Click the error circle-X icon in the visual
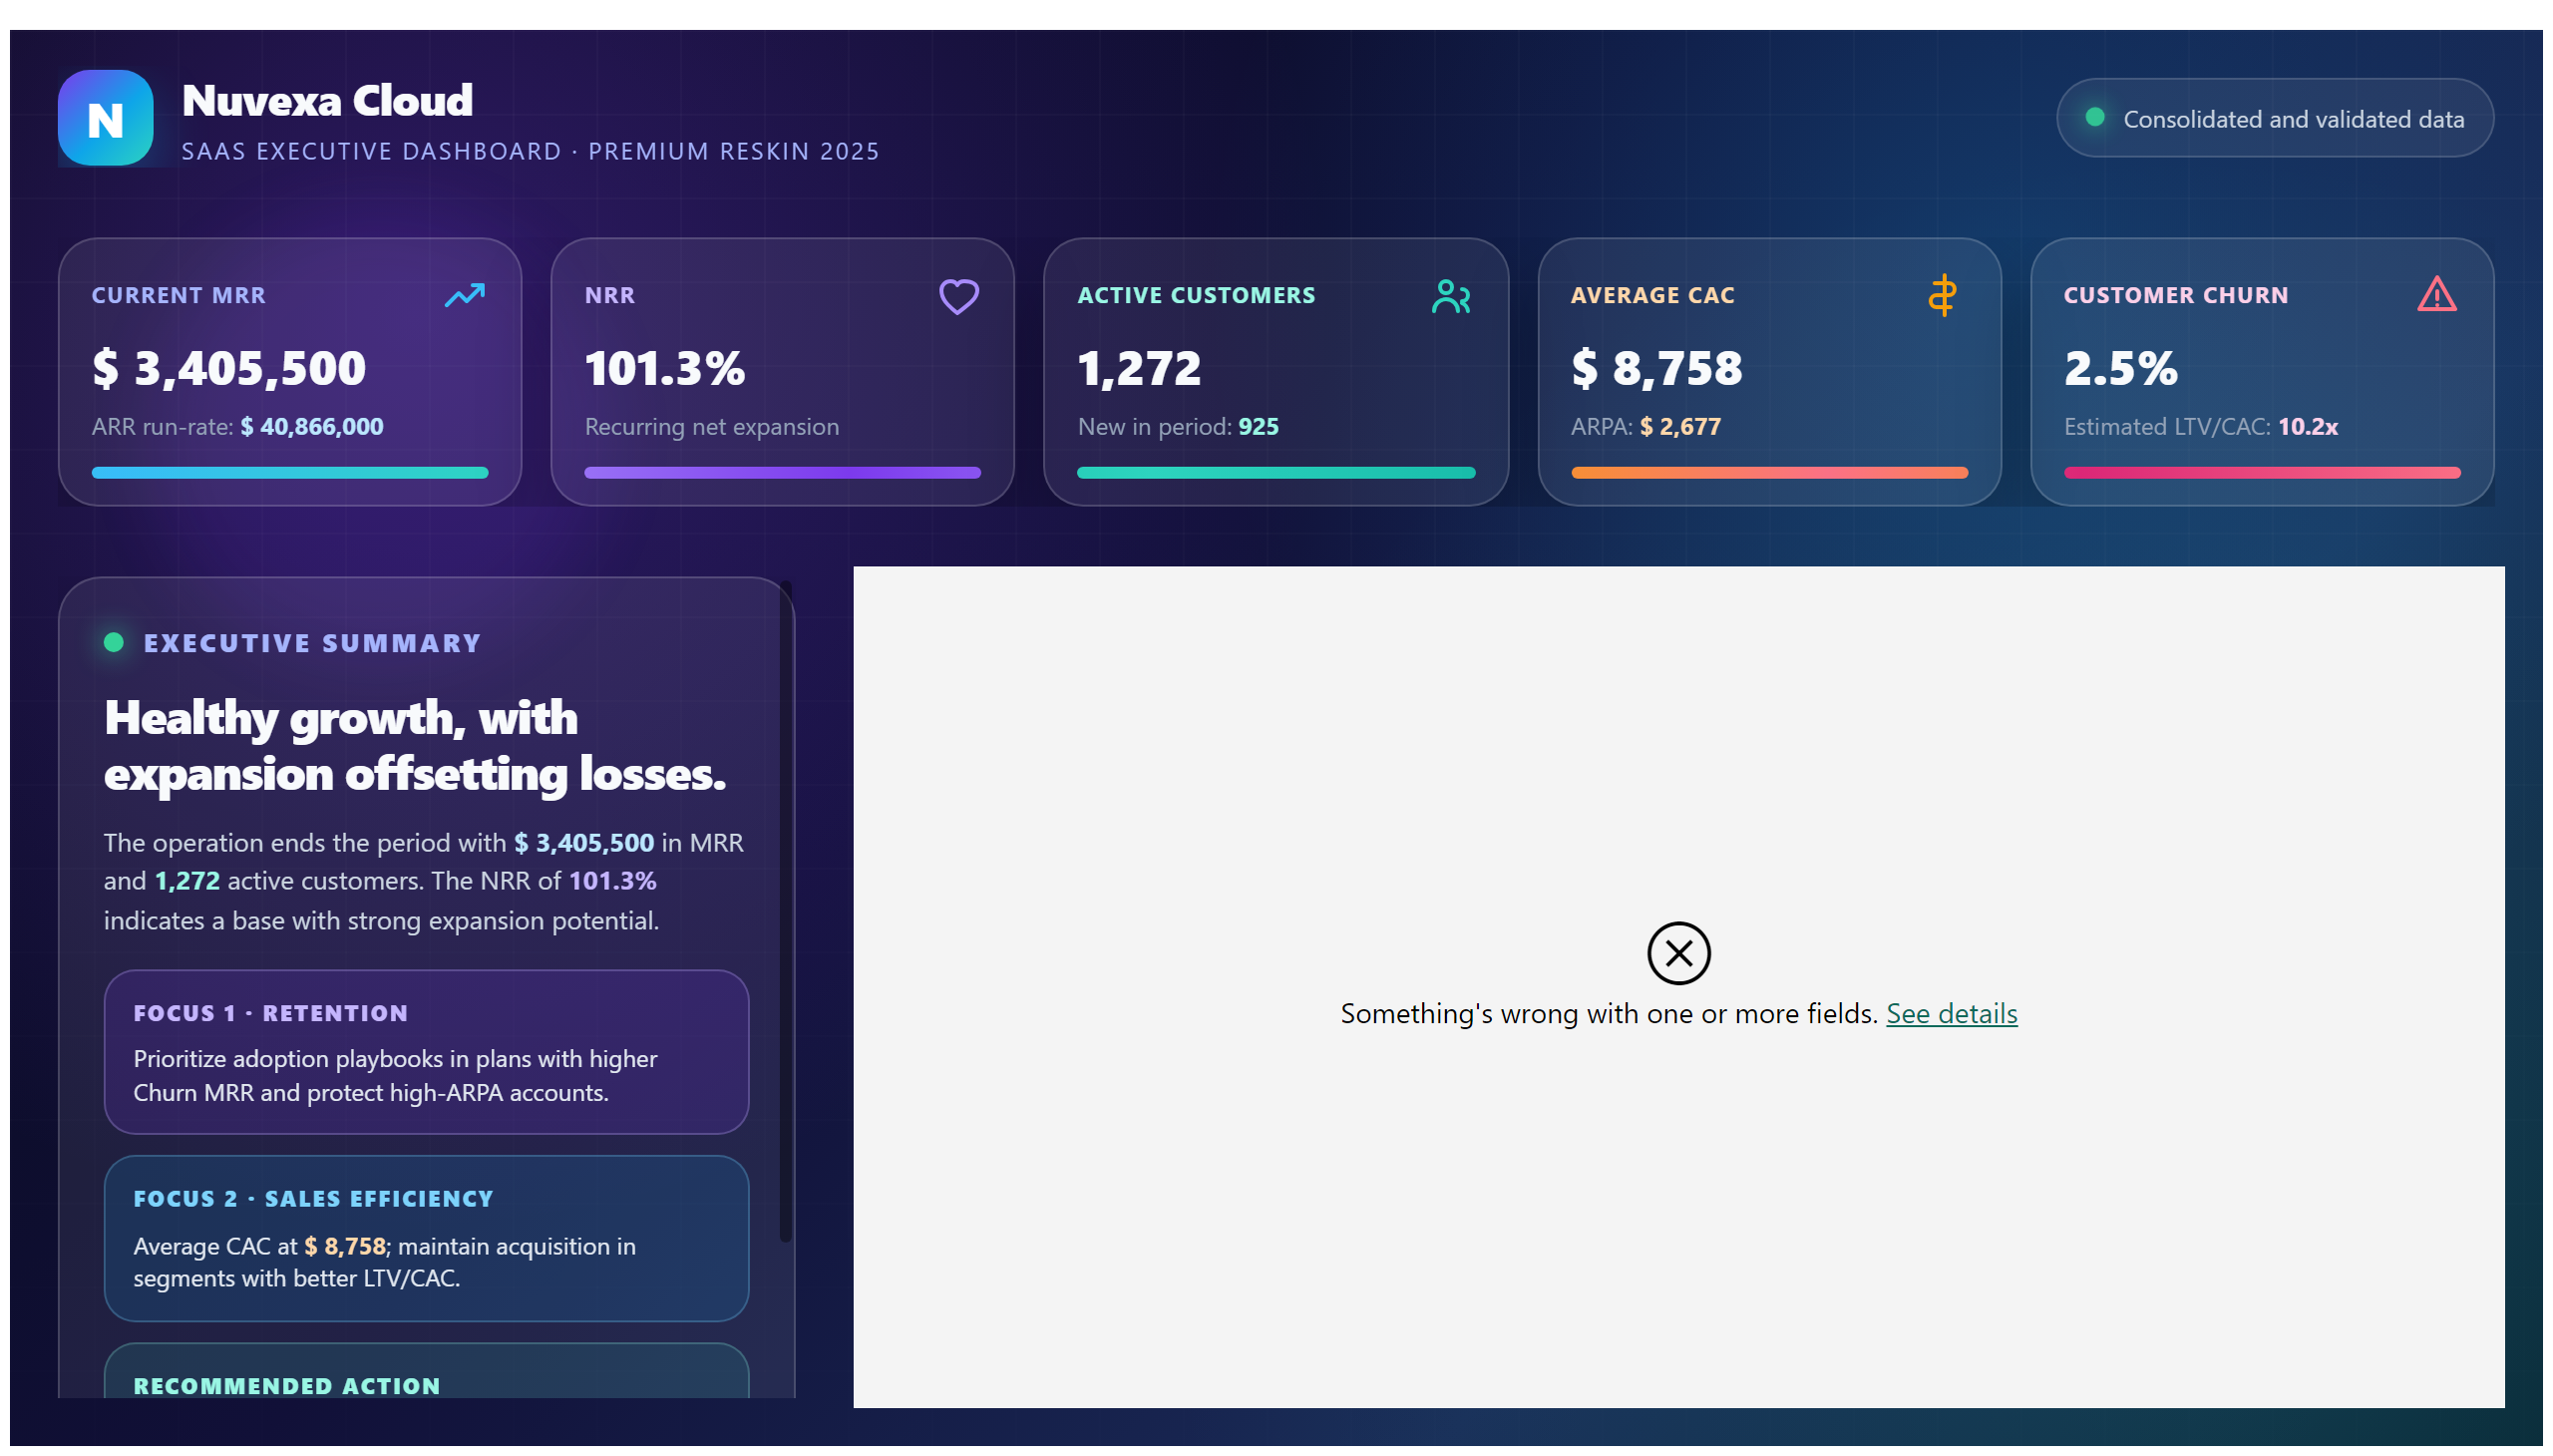This screenshot has width=2553, height=1456. pos(1678,953)
